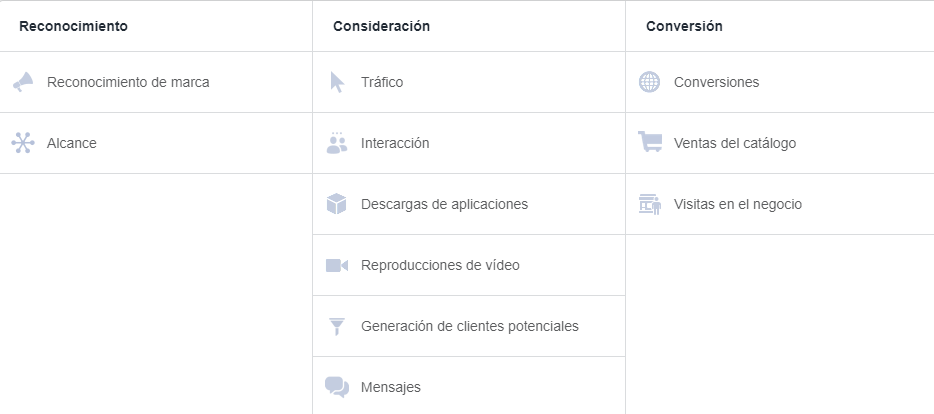This screenshot has height=414, width=934.
Task: Choose Generación de clientes potenciales
Action: [x=469, y=326]
